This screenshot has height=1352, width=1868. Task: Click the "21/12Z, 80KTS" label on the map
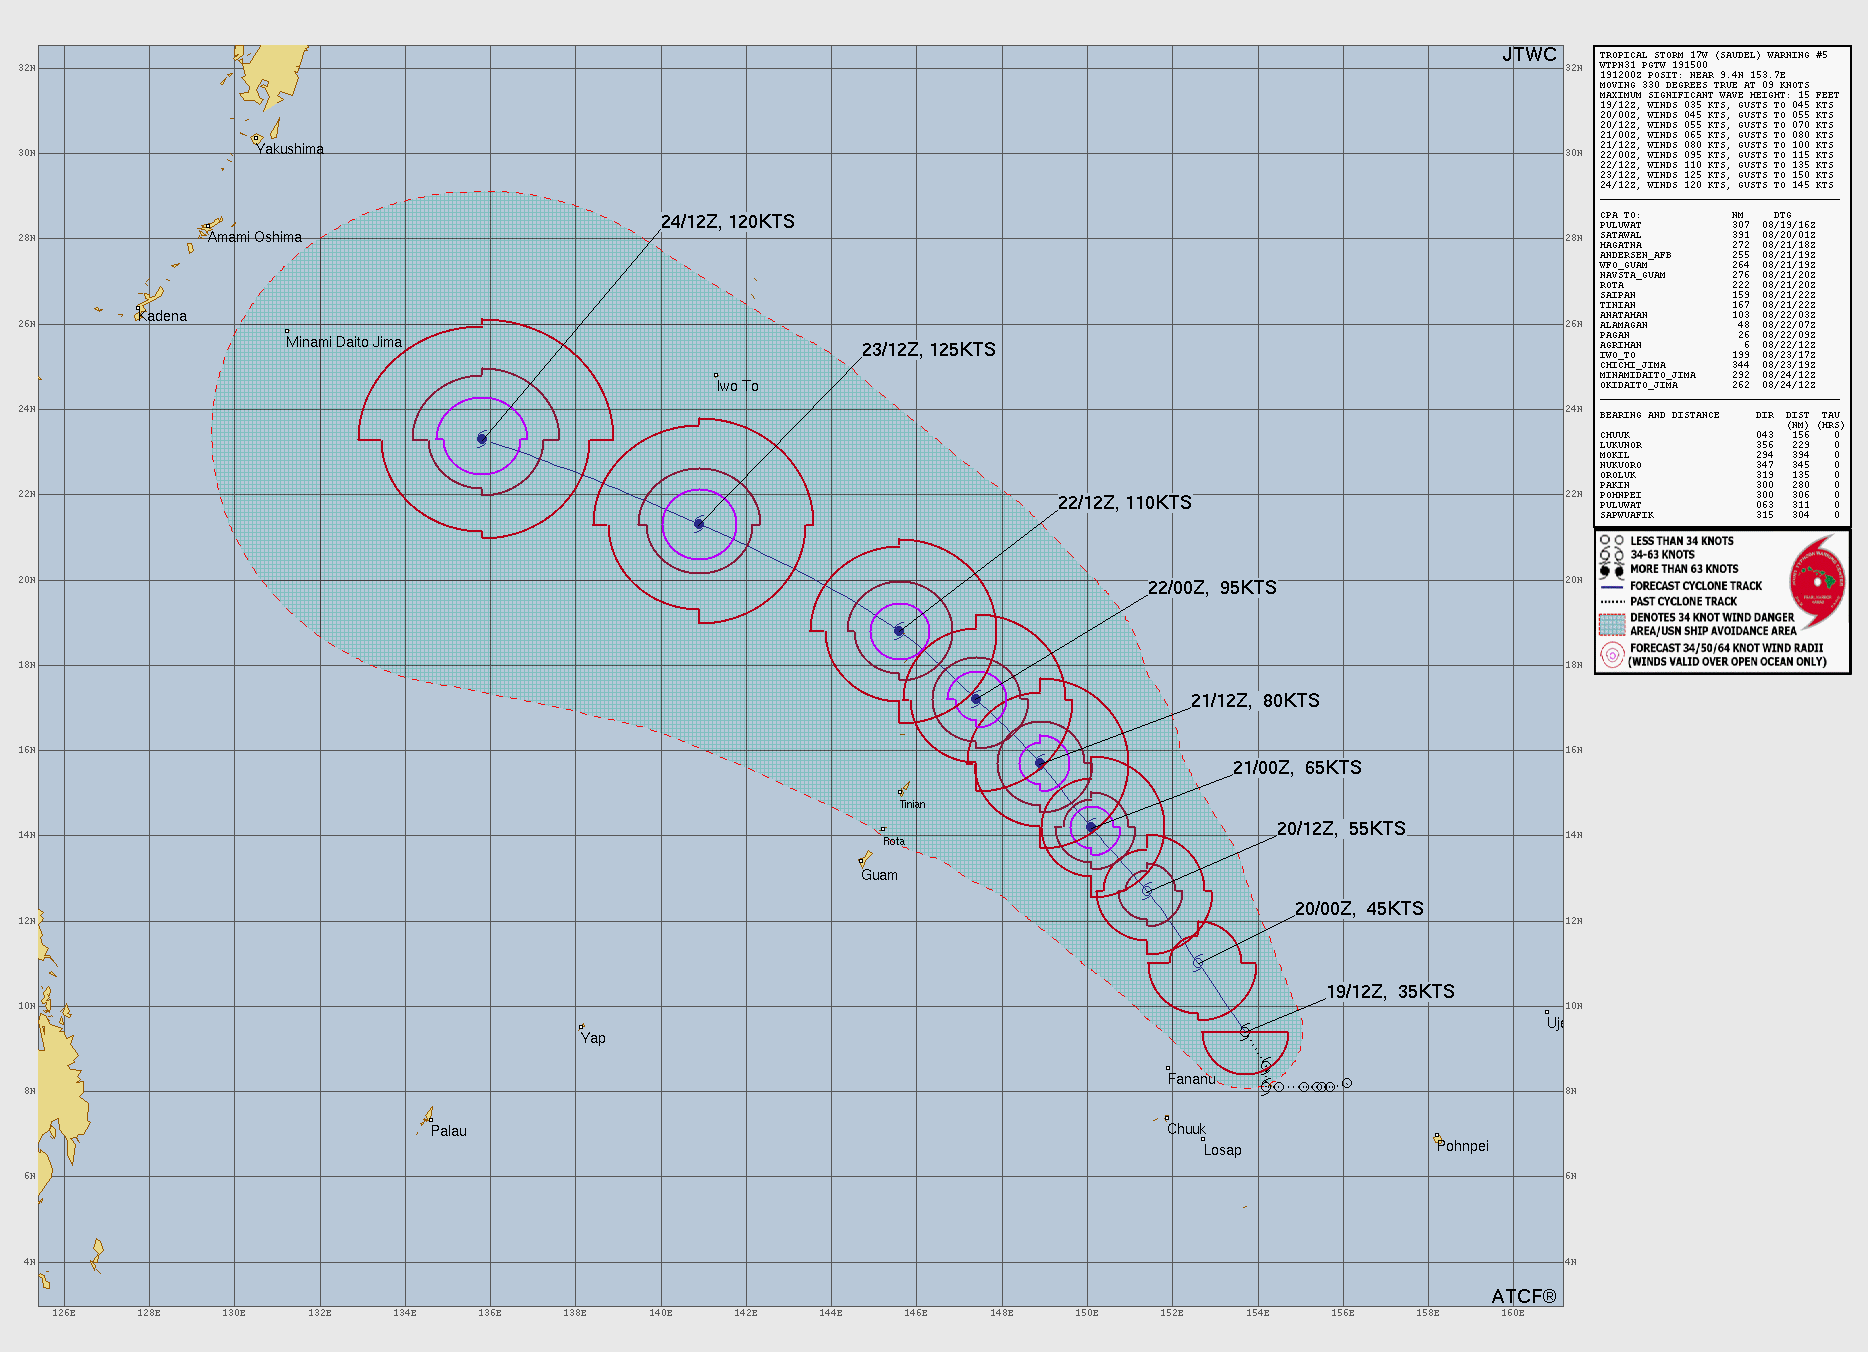click(1255, 701)
